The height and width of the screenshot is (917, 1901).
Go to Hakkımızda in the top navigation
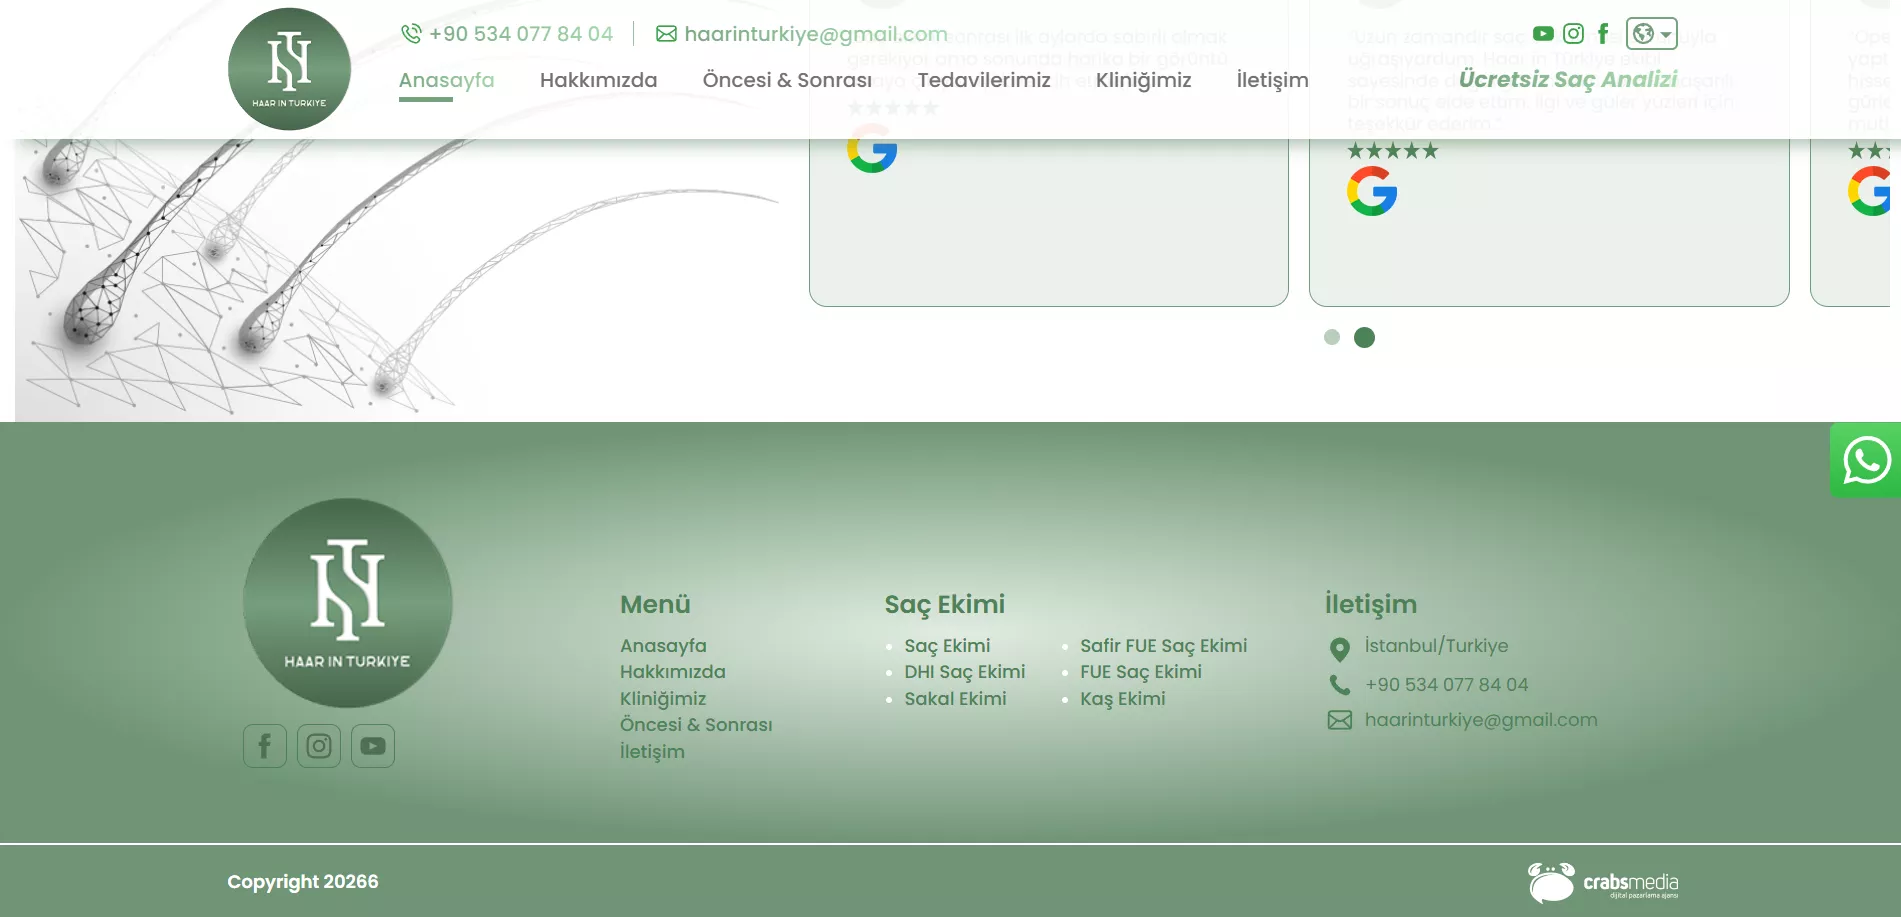[x=598, y=80]
